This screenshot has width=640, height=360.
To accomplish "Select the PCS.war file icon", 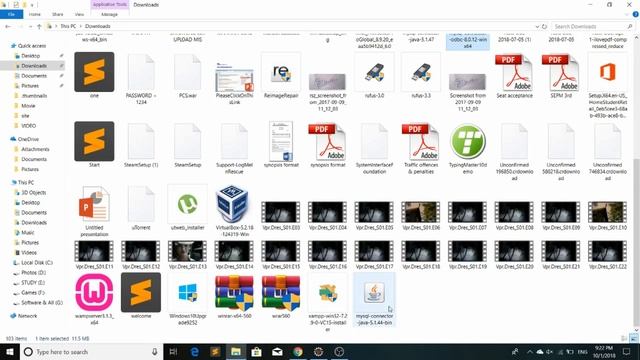I will pyautogui.click(x=188, y=72).
